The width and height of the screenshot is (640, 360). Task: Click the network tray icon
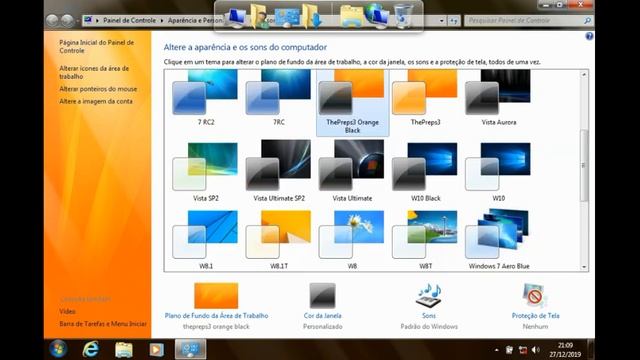point(522,350)
